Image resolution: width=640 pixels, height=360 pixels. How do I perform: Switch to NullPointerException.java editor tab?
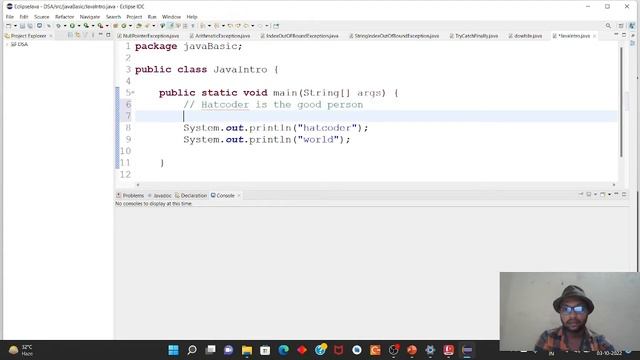pos(148,36)
